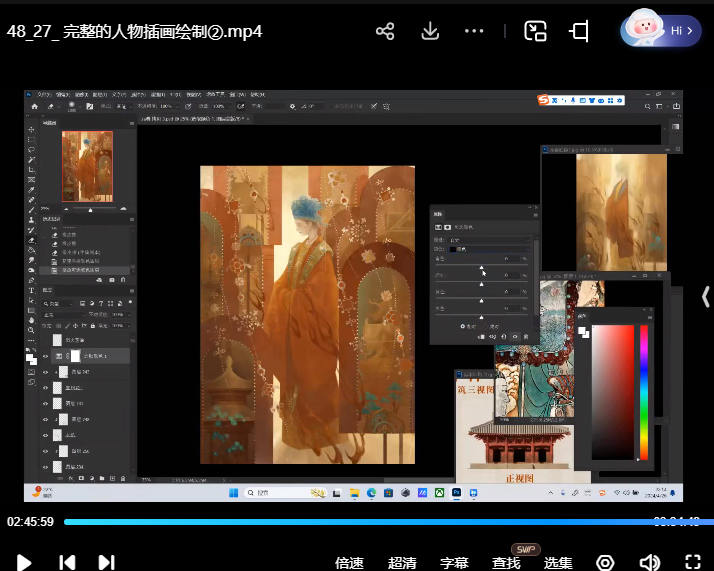Play the video
Image resolution: width=714 pixels, height=571 pixels.
click(24, 562)
